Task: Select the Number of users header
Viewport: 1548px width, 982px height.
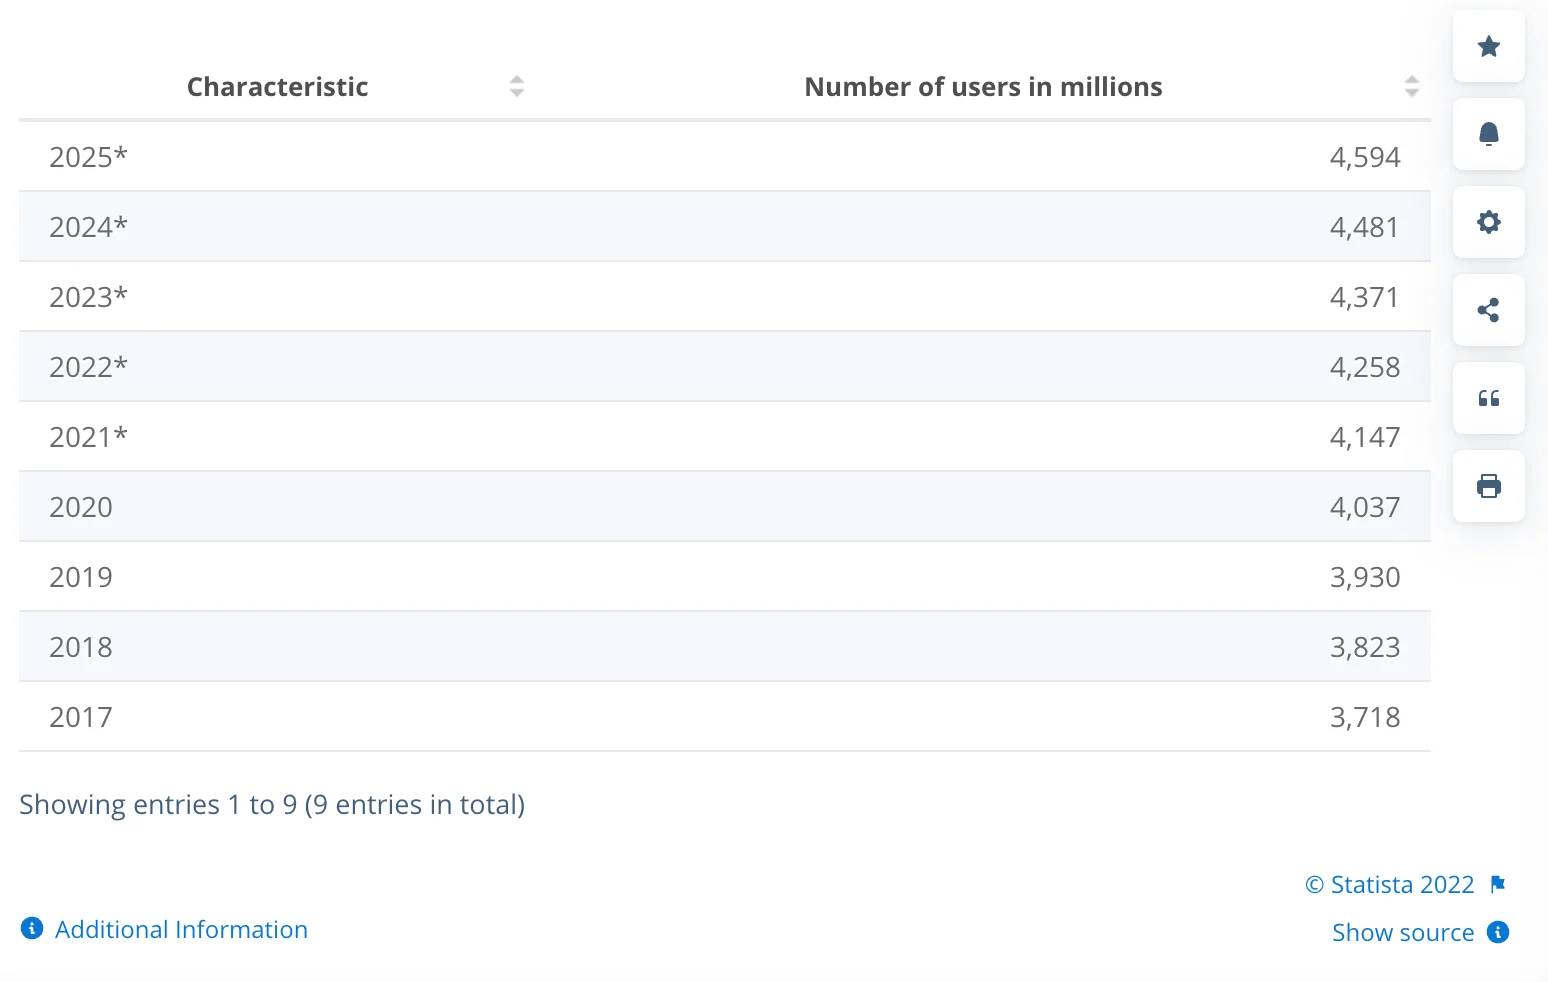Action: (x=982, y=86)
